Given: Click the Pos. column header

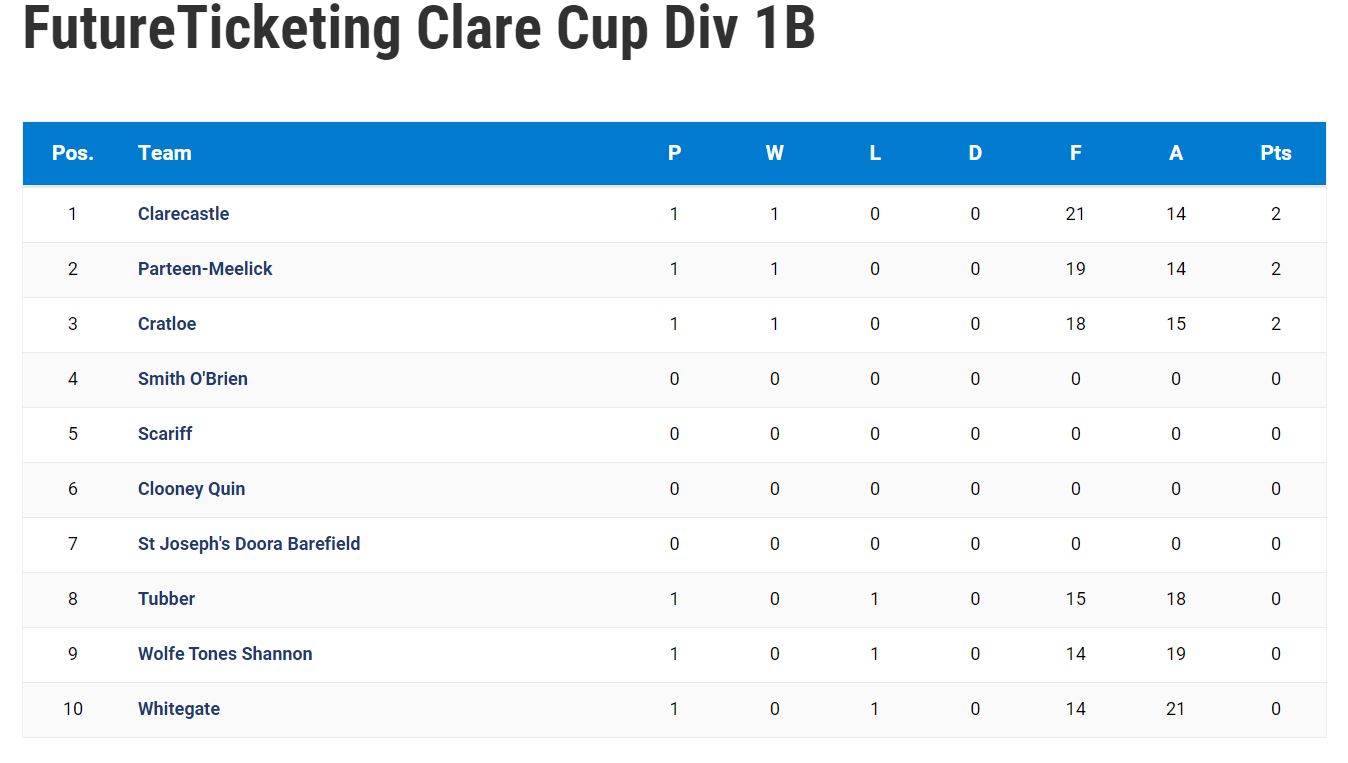Looking at the screenshot, I should (73, 153).
